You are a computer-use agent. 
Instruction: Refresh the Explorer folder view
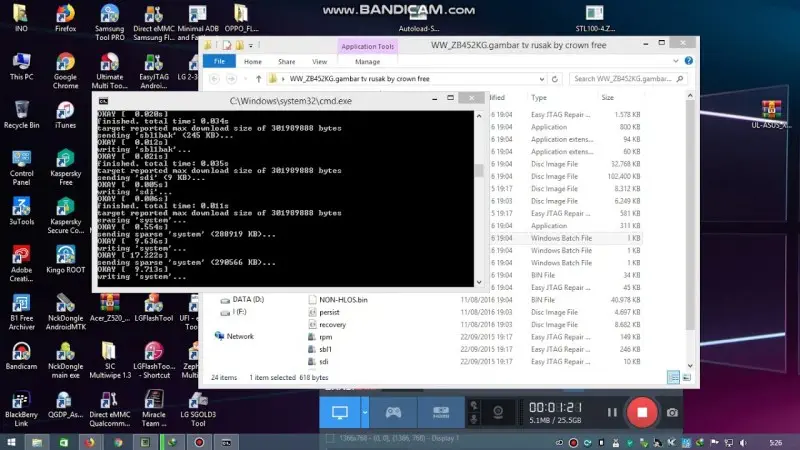pyautogui.click(x=555, y=79)
